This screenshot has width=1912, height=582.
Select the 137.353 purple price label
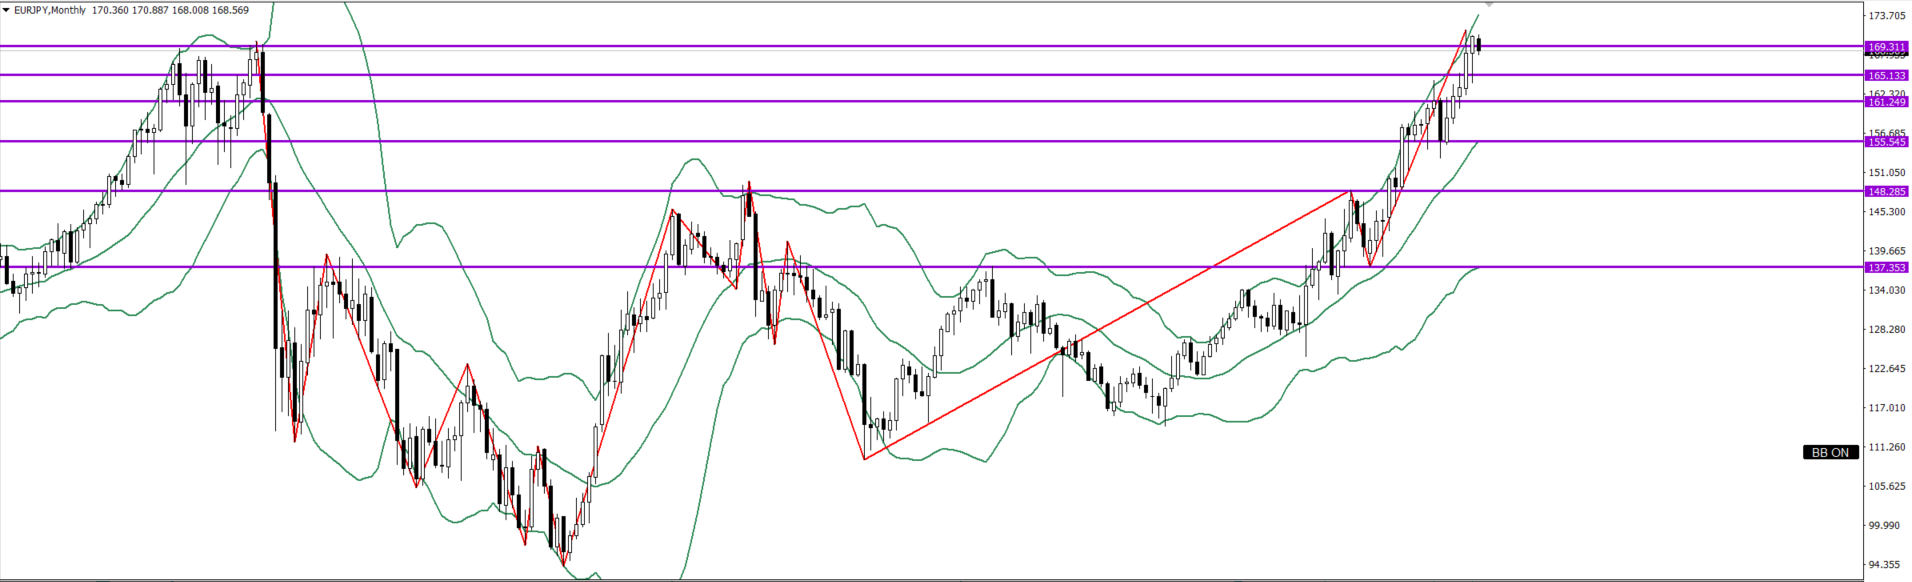click(1886, 268)
